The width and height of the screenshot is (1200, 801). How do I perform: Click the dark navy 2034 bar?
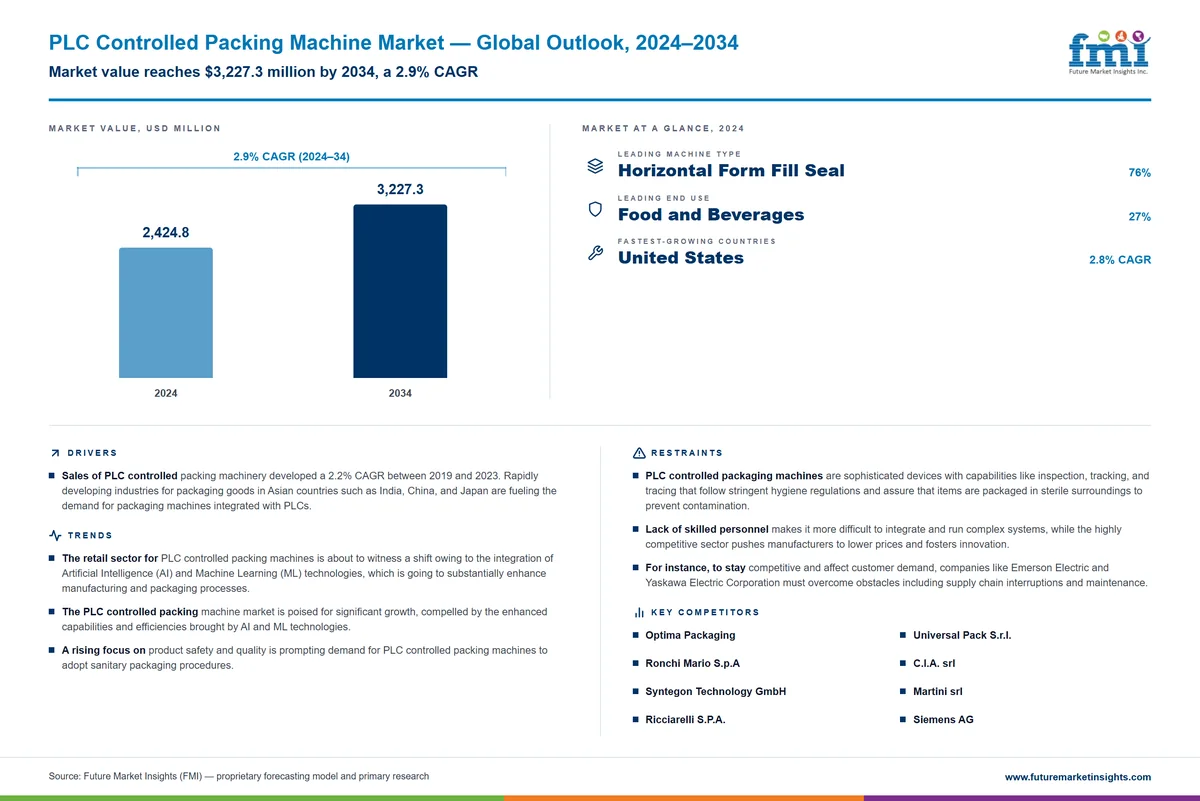click(x=400, y=292)
